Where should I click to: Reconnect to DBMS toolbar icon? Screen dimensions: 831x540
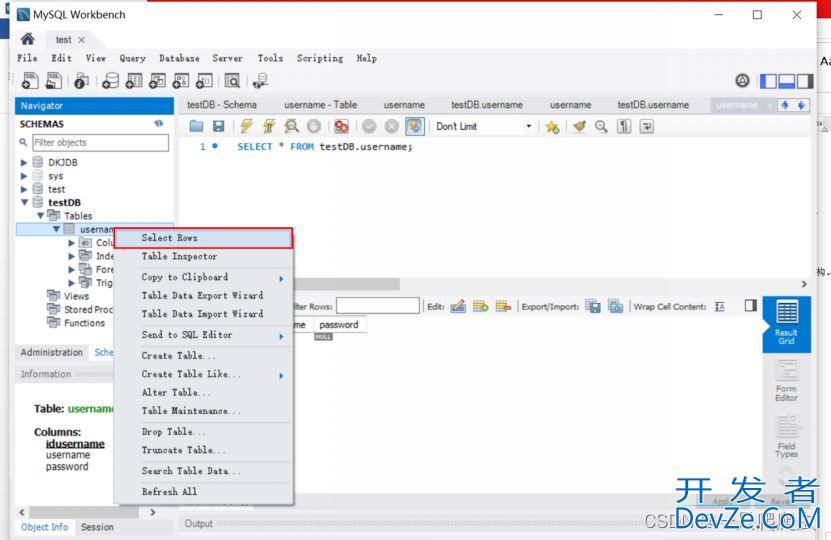[260, 81]
